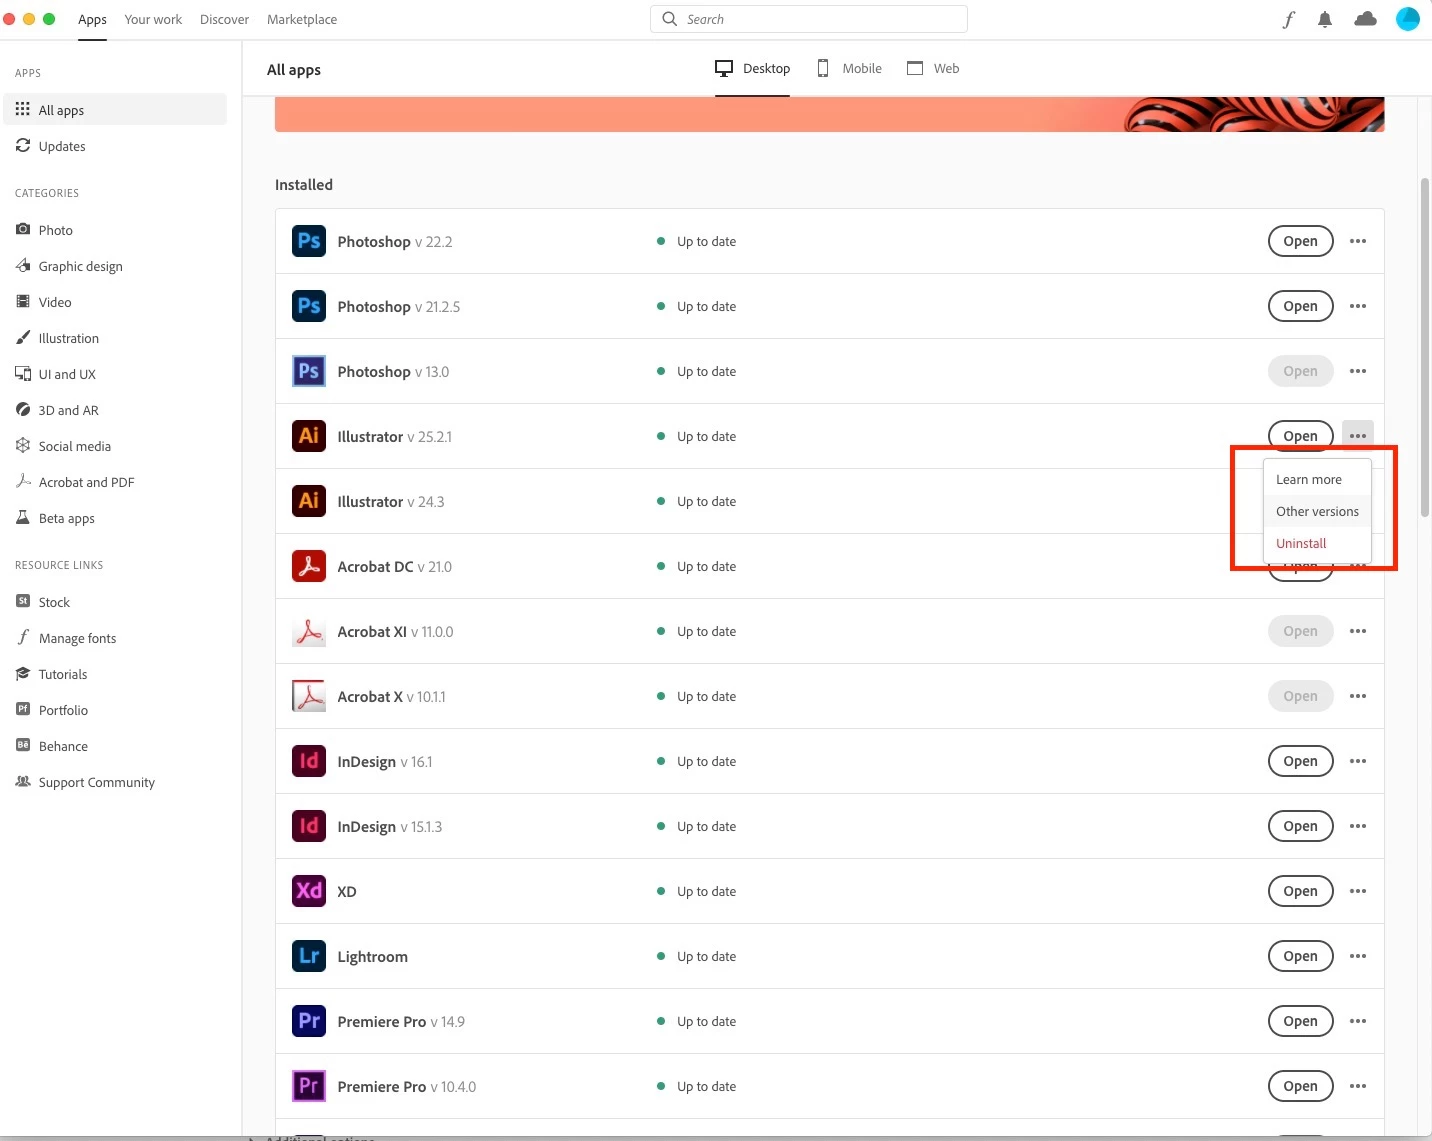Open Premiere Pro v 14.9

[1300, 1021]
